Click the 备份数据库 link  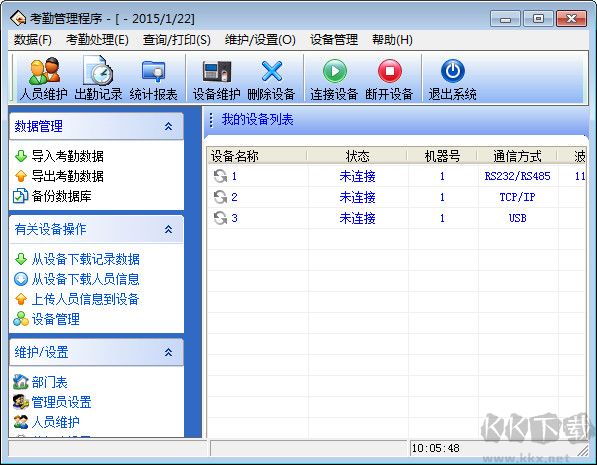coord(61,196)
